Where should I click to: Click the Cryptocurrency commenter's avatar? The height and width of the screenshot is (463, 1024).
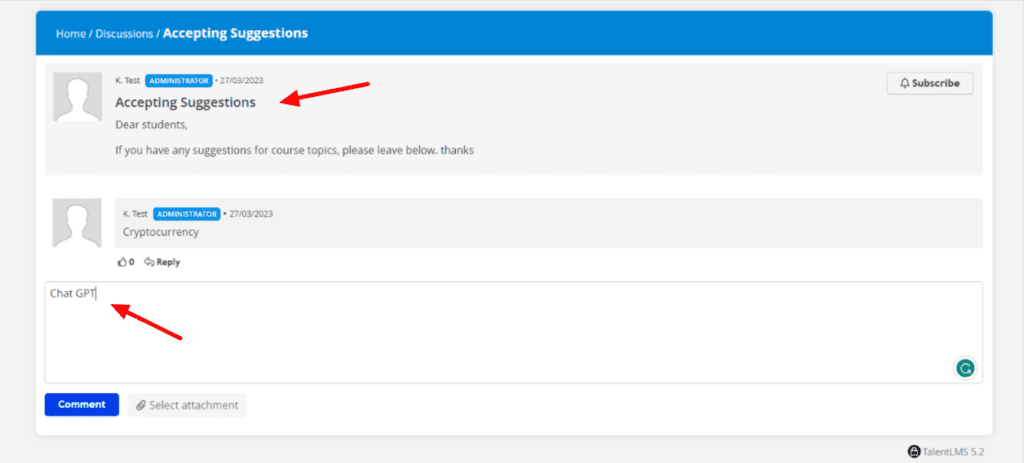(77, 223)
